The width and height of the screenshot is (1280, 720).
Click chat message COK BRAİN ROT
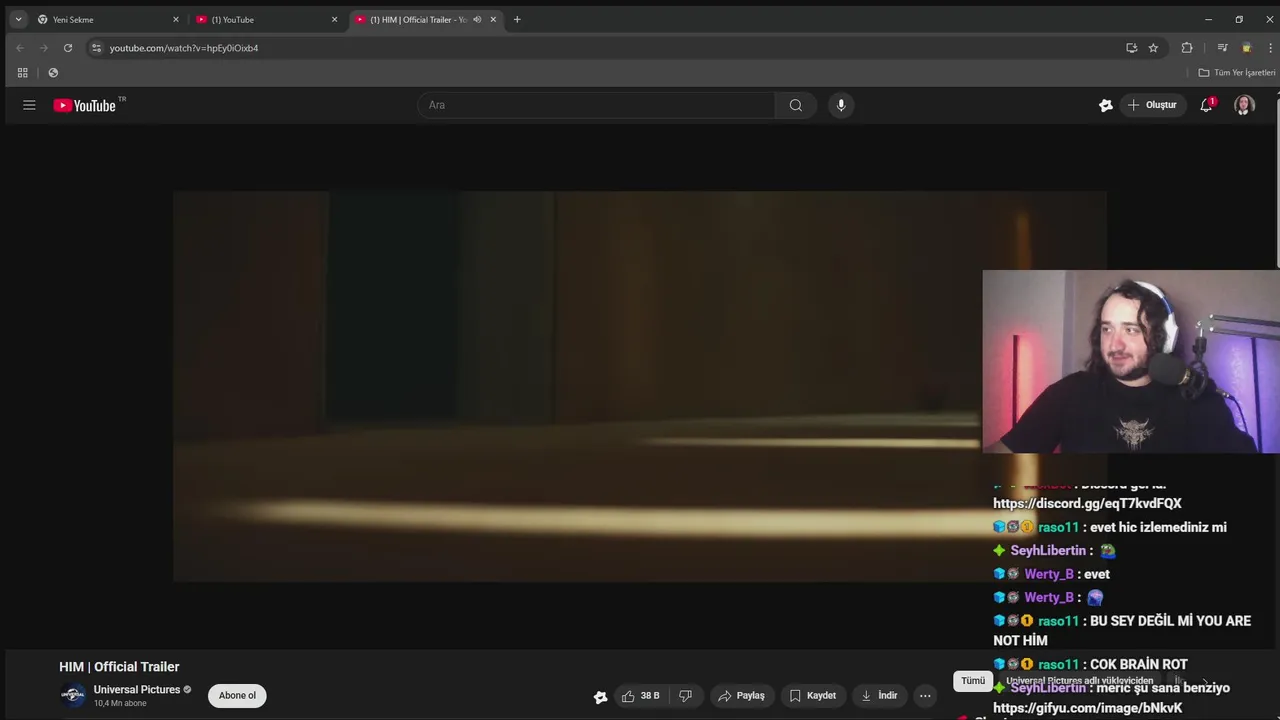(x=1139, y=664)
